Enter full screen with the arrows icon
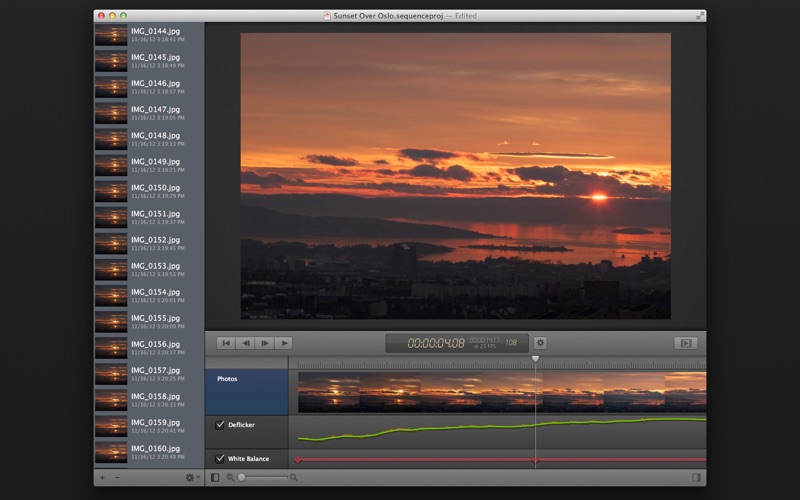 point(700,16)
